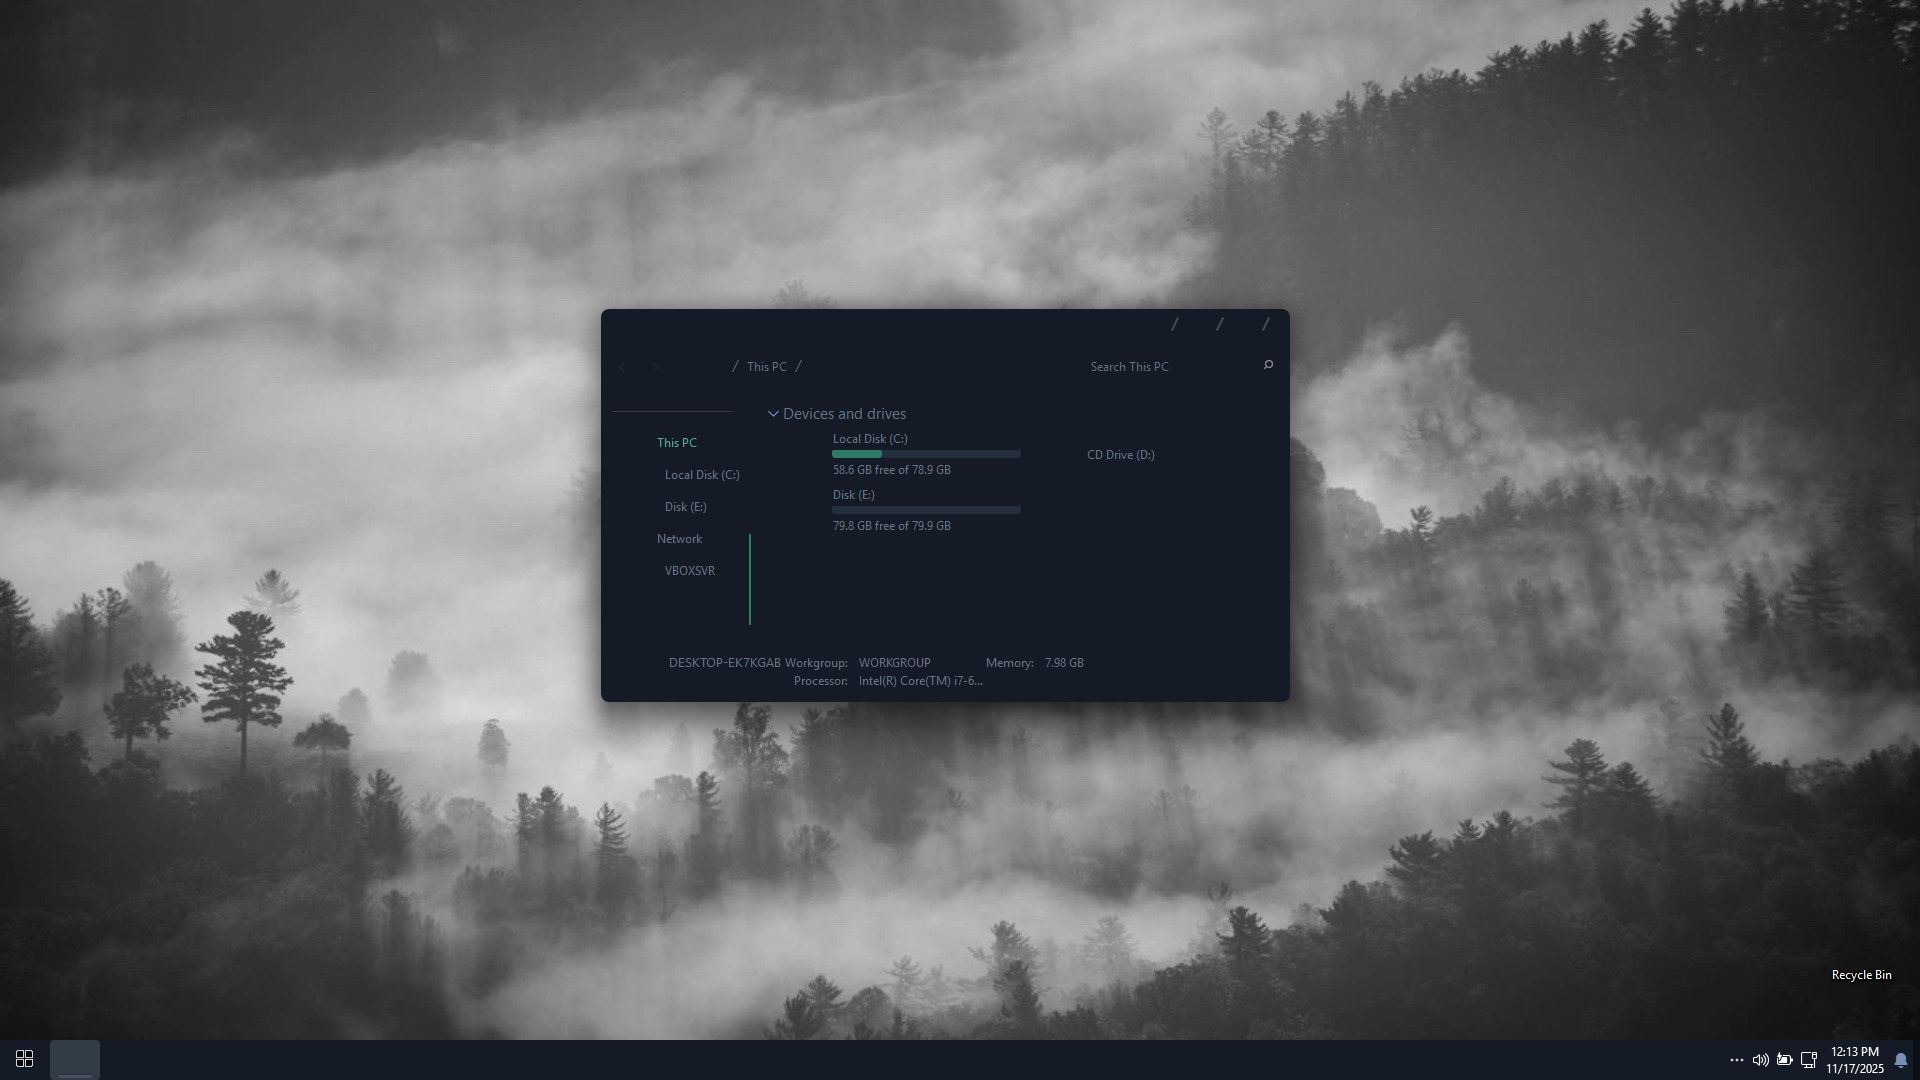Click the back navigation arrow
Viewport: 1920px width, 1080px height.
[623, 367]
